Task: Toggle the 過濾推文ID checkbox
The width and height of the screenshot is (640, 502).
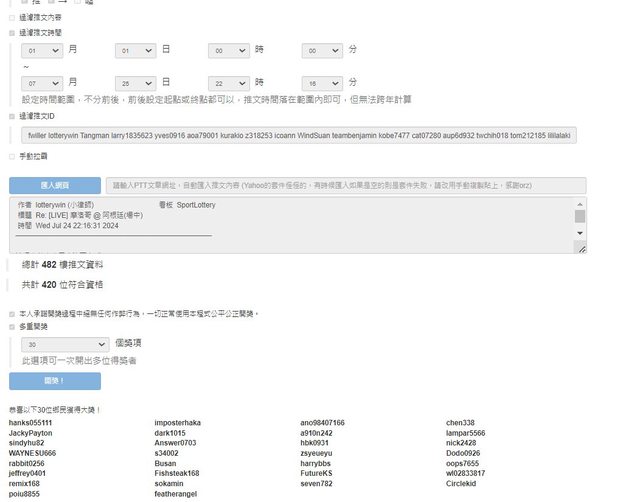Action: (x=12, y=117)
